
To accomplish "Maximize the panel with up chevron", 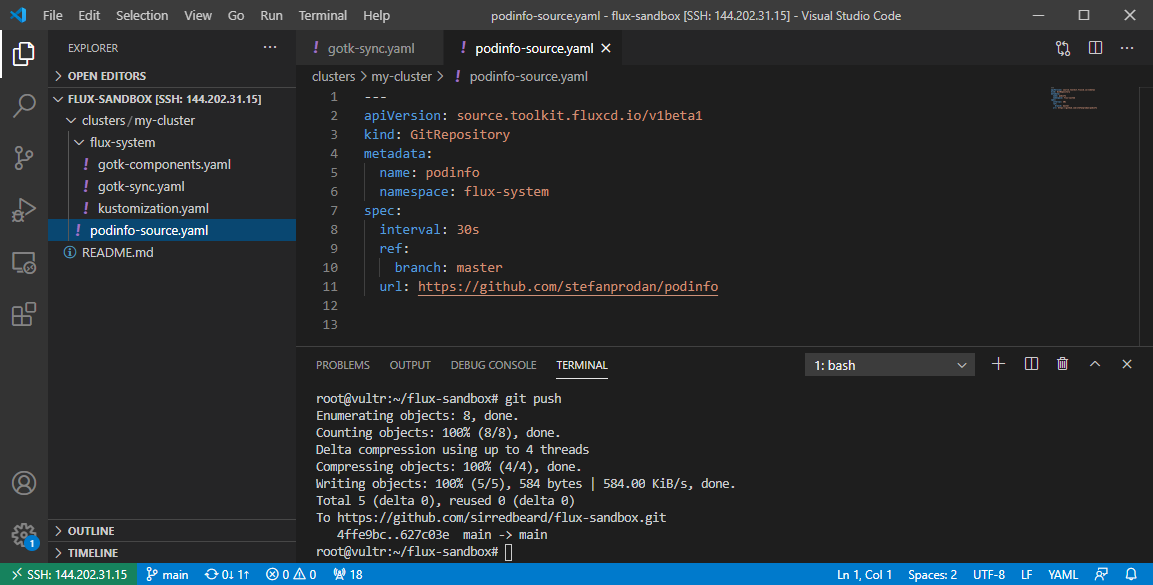I will (1095, 364).
